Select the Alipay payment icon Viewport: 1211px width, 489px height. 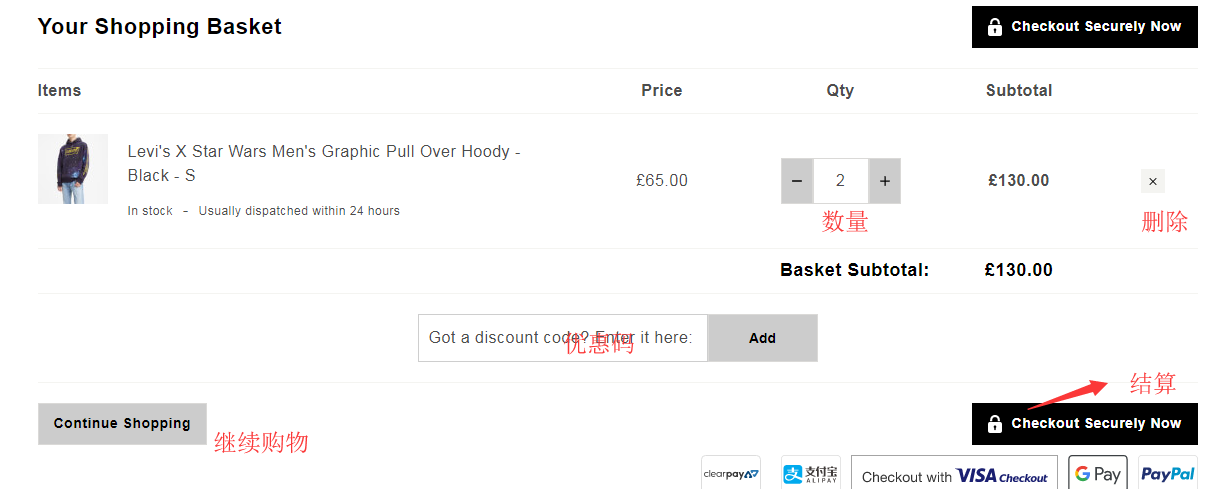pos(811,473)
